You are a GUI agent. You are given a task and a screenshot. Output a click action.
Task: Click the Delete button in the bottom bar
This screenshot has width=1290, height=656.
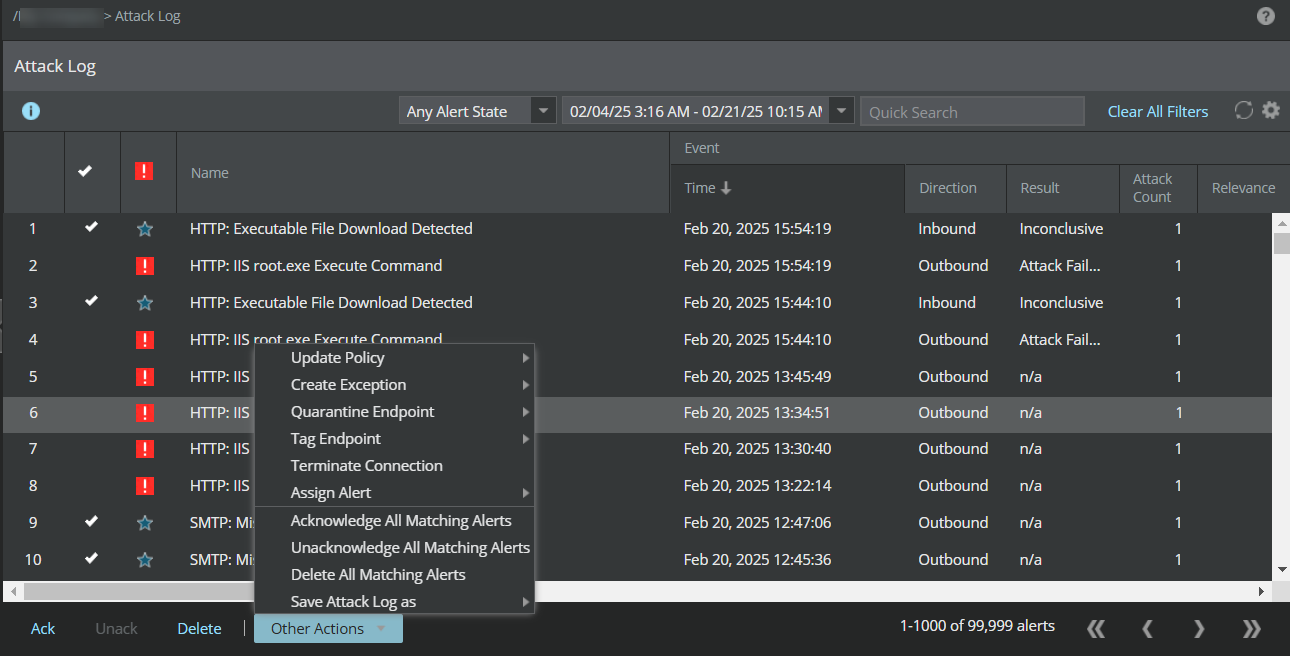[x=199, y=629]
